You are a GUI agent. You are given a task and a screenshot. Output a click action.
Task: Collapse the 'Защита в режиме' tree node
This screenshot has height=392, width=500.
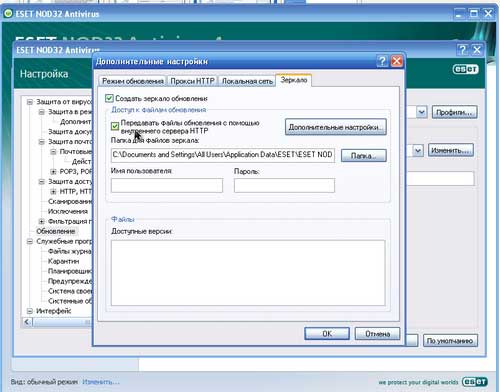pos(42,112)
